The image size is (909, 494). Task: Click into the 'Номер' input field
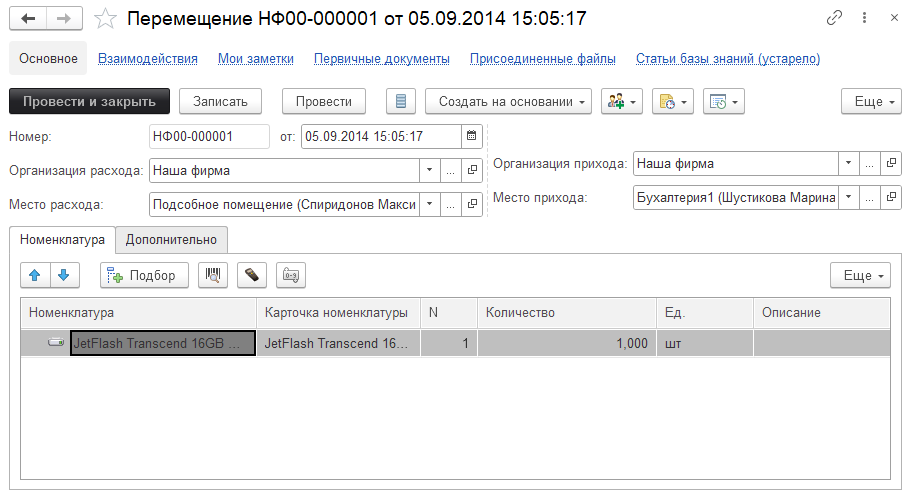tap(208, 136)
